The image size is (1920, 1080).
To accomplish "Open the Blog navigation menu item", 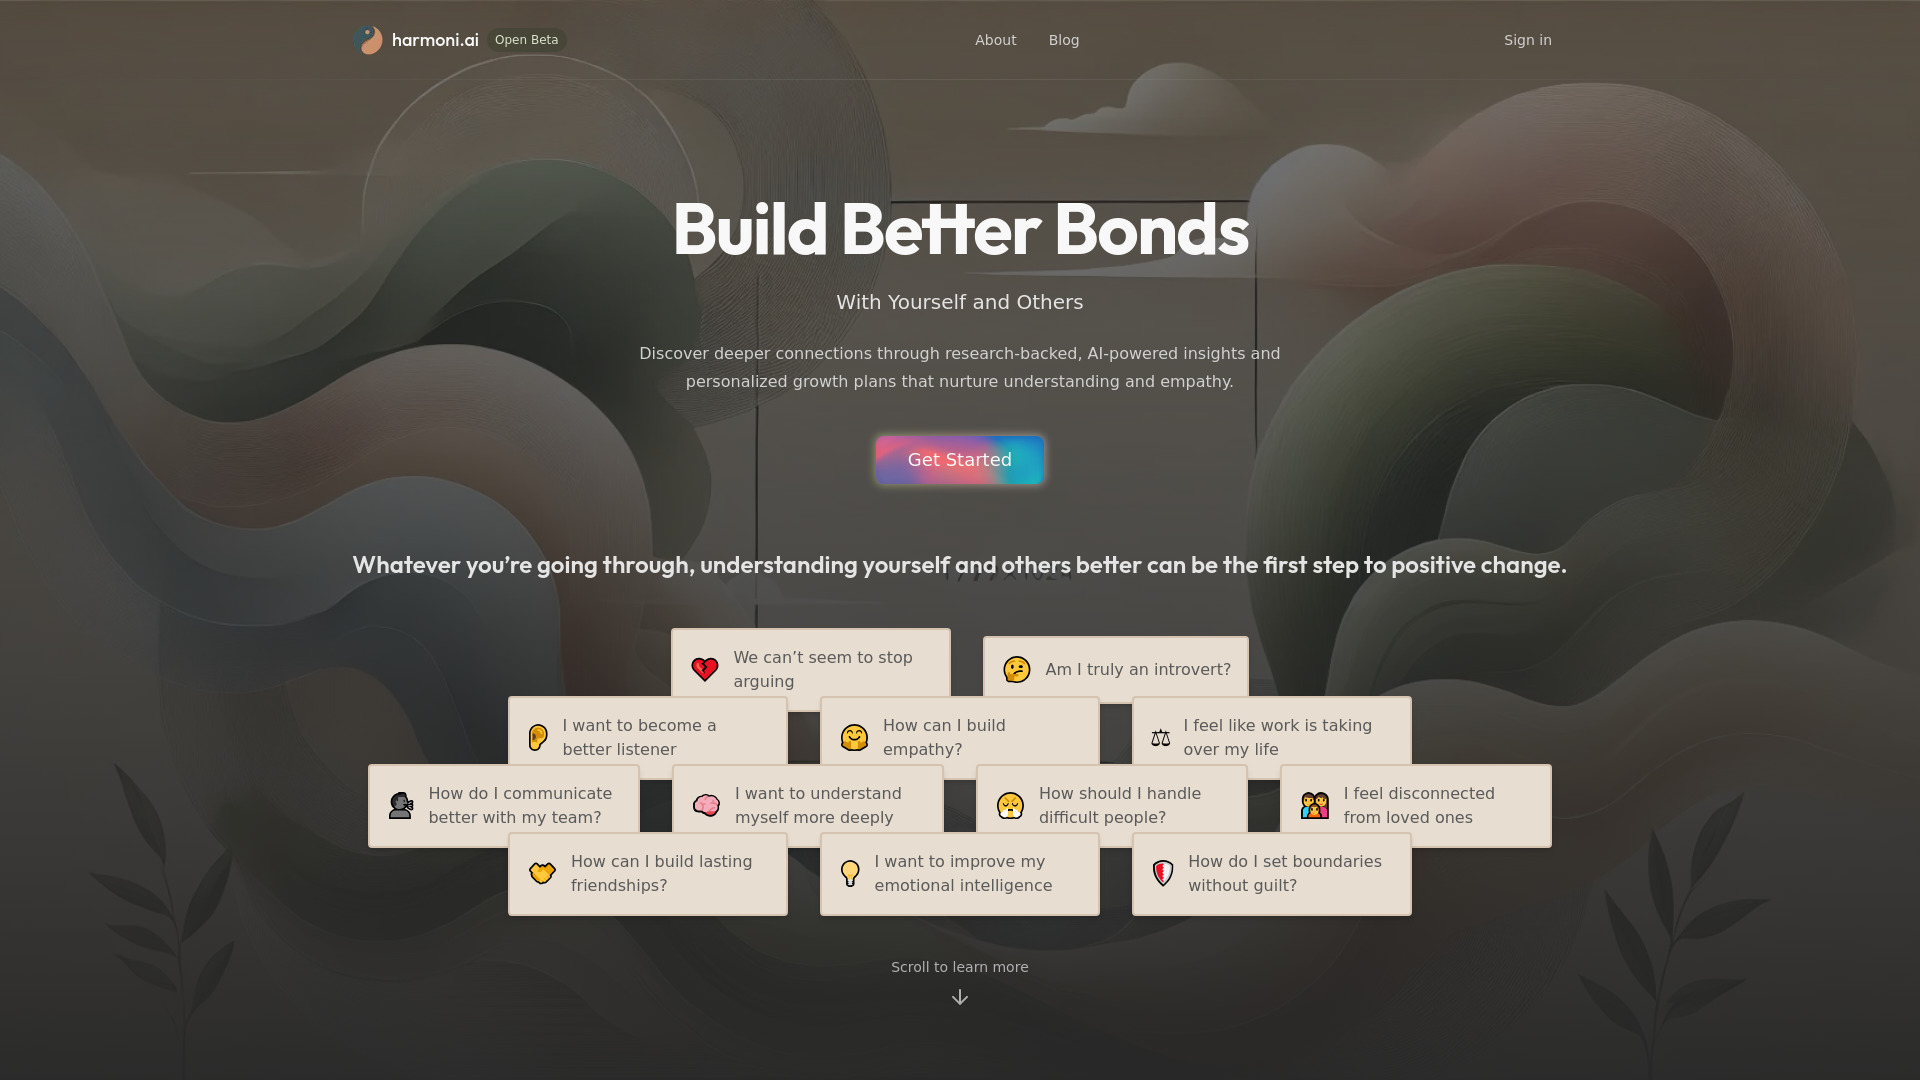I will coord(1063,40).
